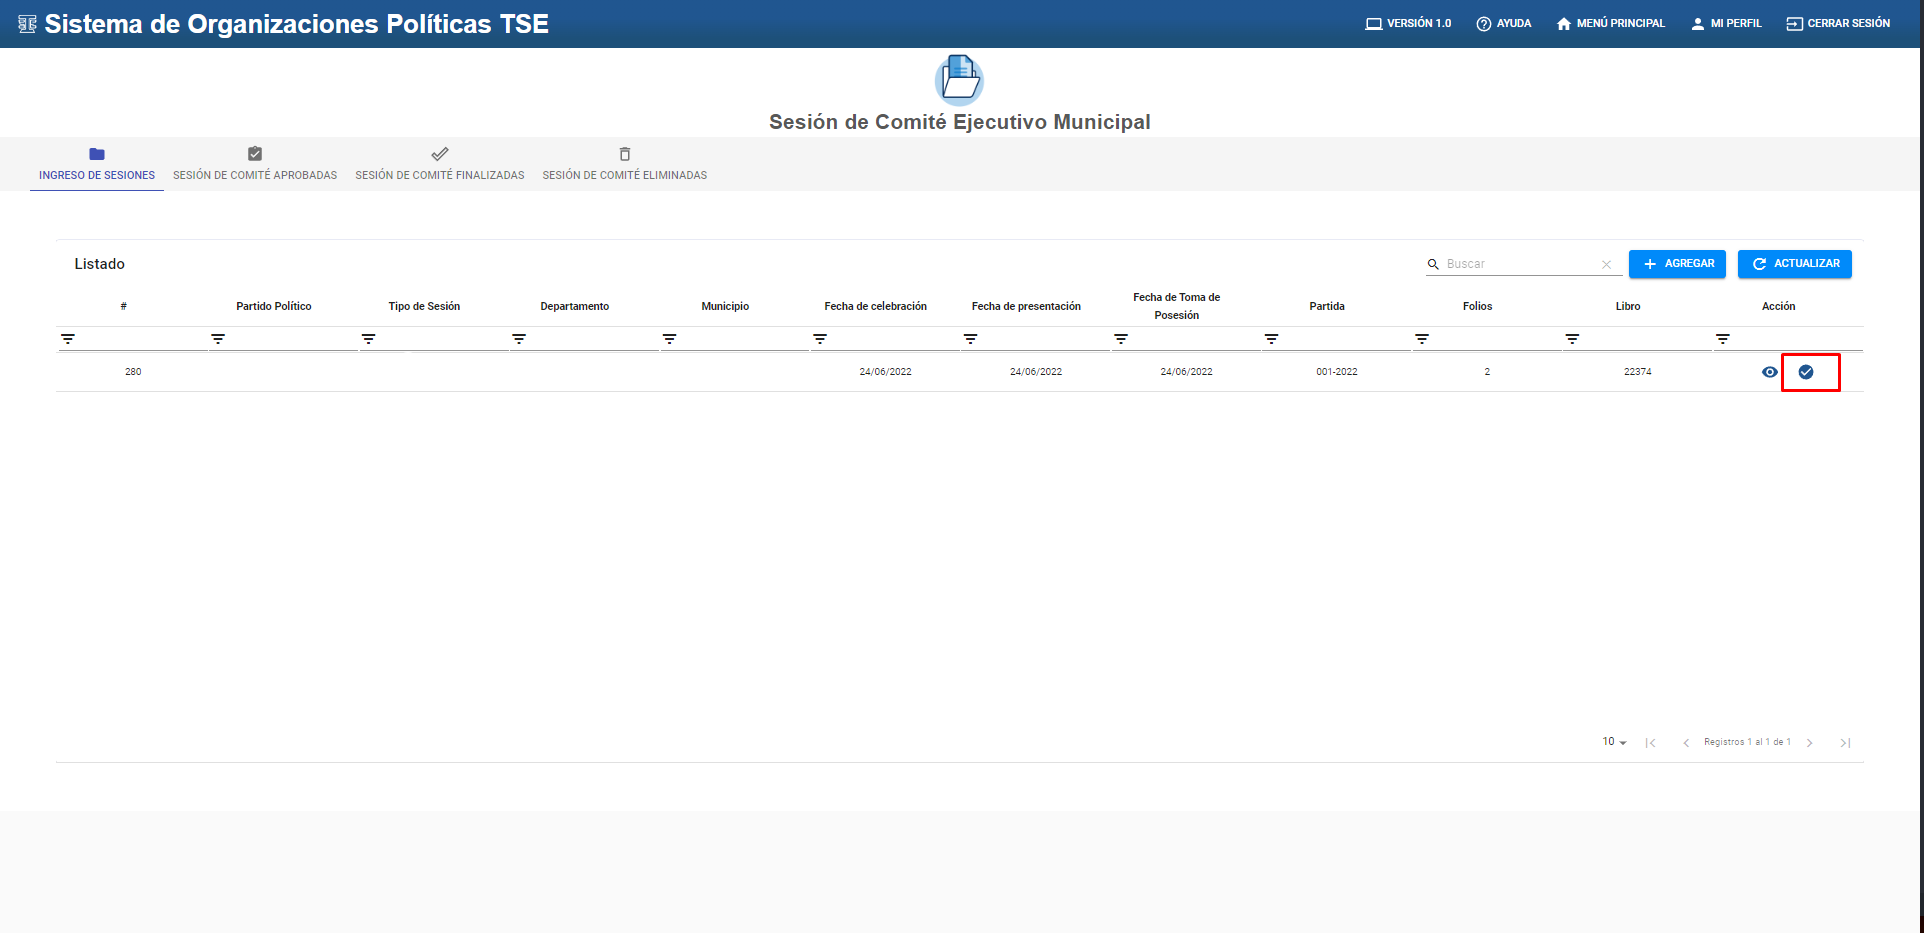Select the Sesión de Comité Eliminadas tab
The height and width of the screenshot is (933, 1924).
[x=624, y=165]
